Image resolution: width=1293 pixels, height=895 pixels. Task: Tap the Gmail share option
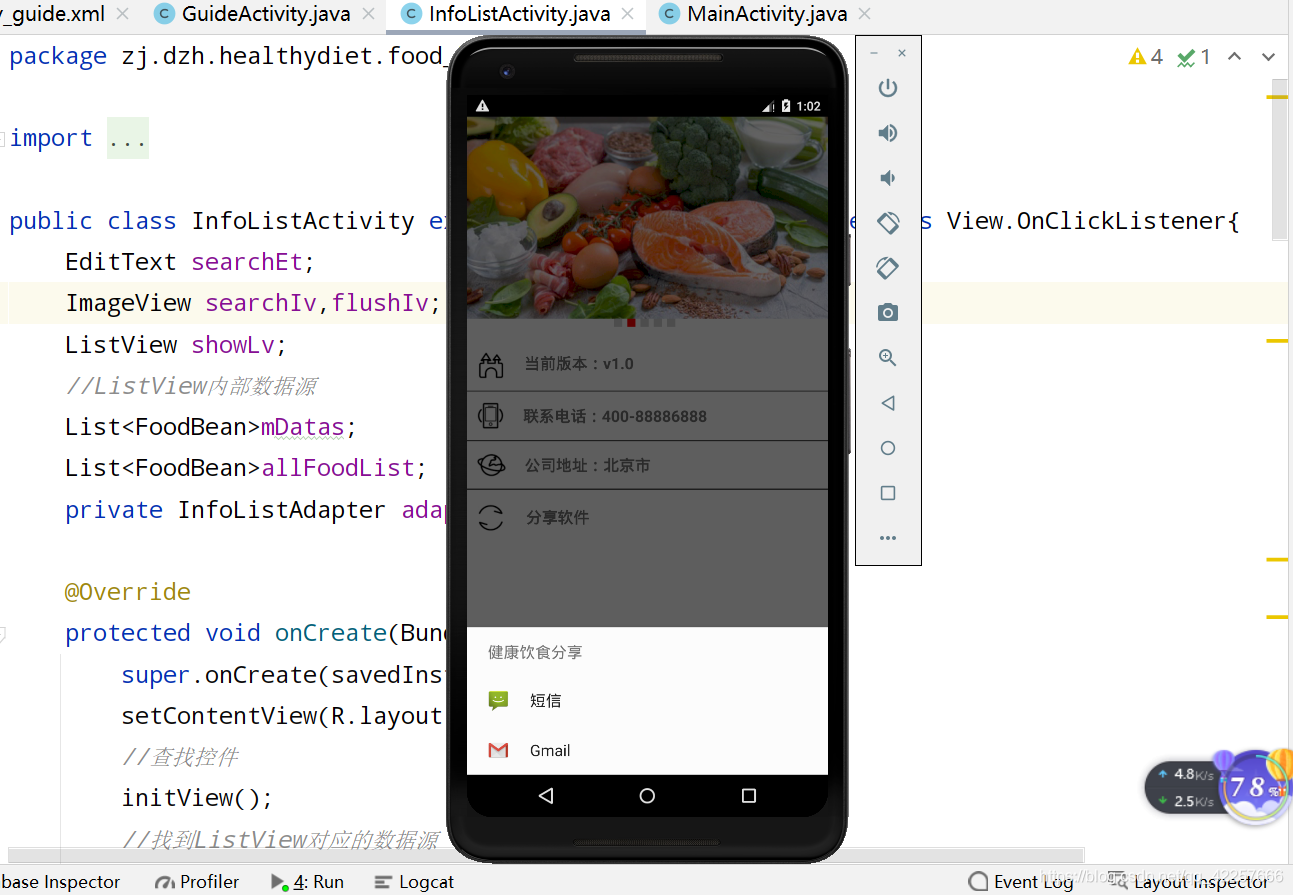(647, 750)
